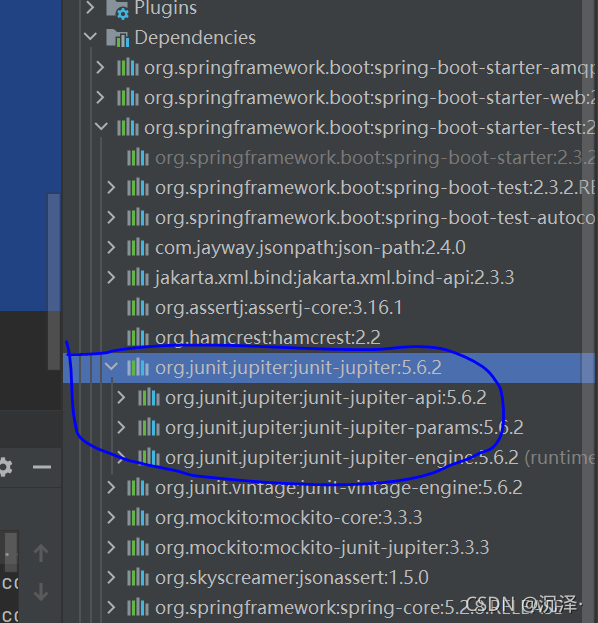Viewport: 598px width, 623px height.
Task: Select junit-vintage-engine:5.6.2 entry
Action: (339, 488)
